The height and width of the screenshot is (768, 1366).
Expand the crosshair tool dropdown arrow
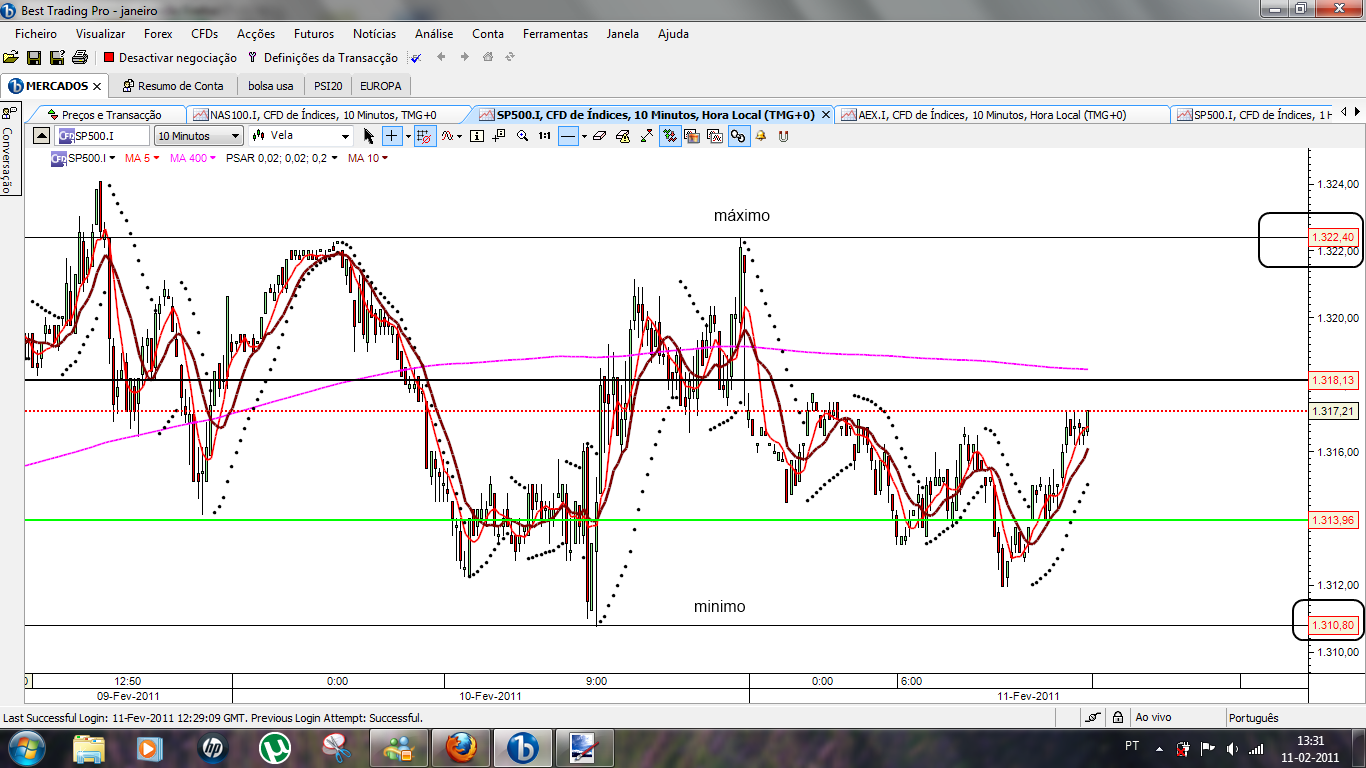tap(407, 135)
